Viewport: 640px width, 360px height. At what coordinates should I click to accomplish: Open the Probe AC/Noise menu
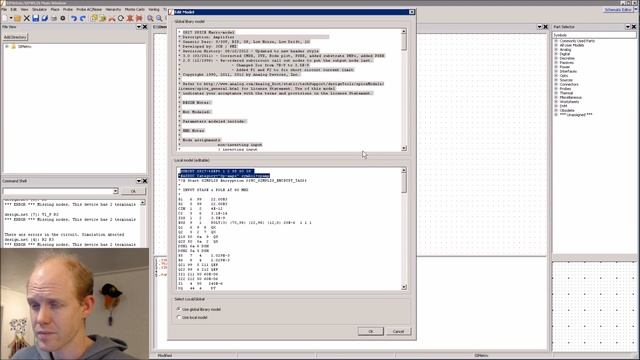click(x=89, y=9)
